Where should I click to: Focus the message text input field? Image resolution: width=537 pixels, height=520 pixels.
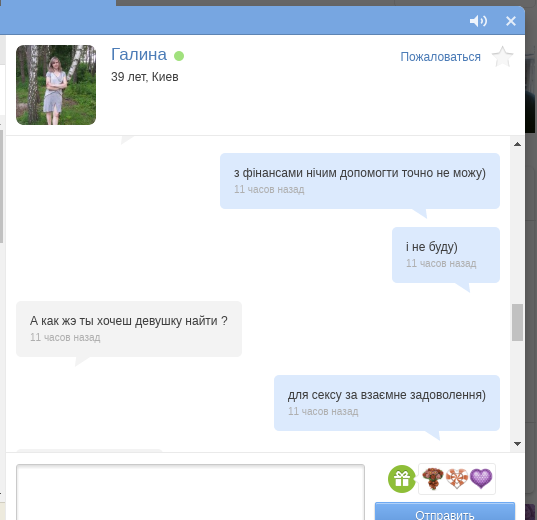[190, 492]
